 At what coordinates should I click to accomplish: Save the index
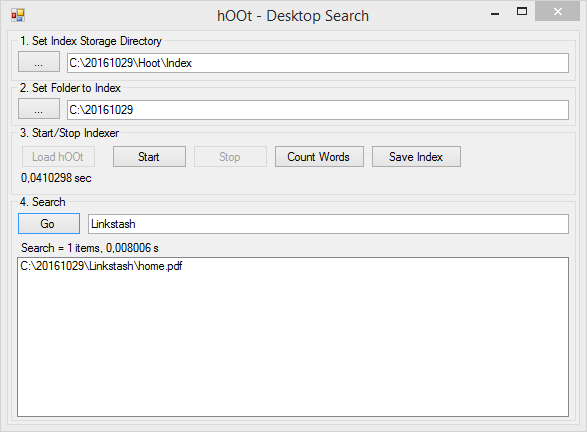[416, 156]
